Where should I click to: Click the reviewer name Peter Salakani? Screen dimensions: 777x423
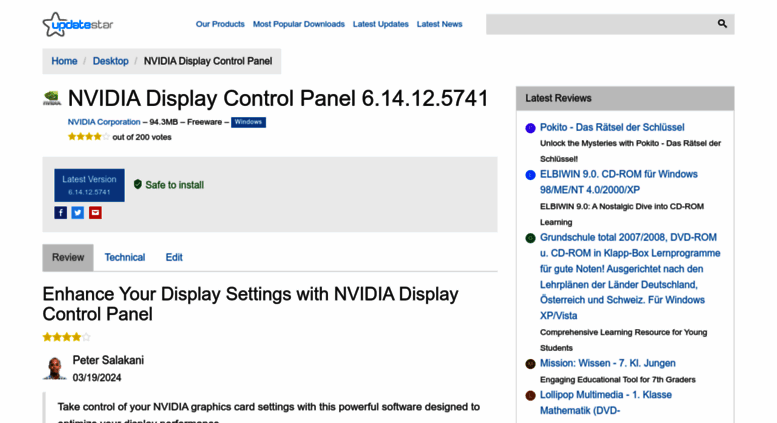[108, 360]
